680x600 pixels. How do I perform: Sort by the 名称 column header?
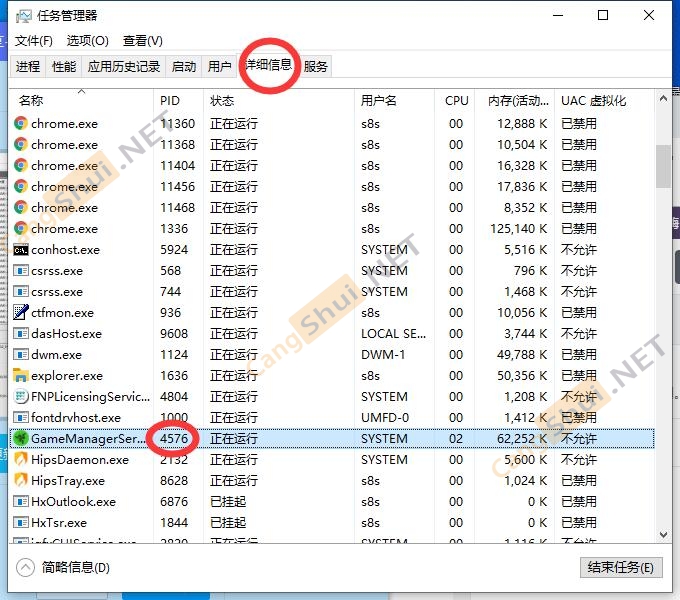pyautogui.click(x=82, y=101)
